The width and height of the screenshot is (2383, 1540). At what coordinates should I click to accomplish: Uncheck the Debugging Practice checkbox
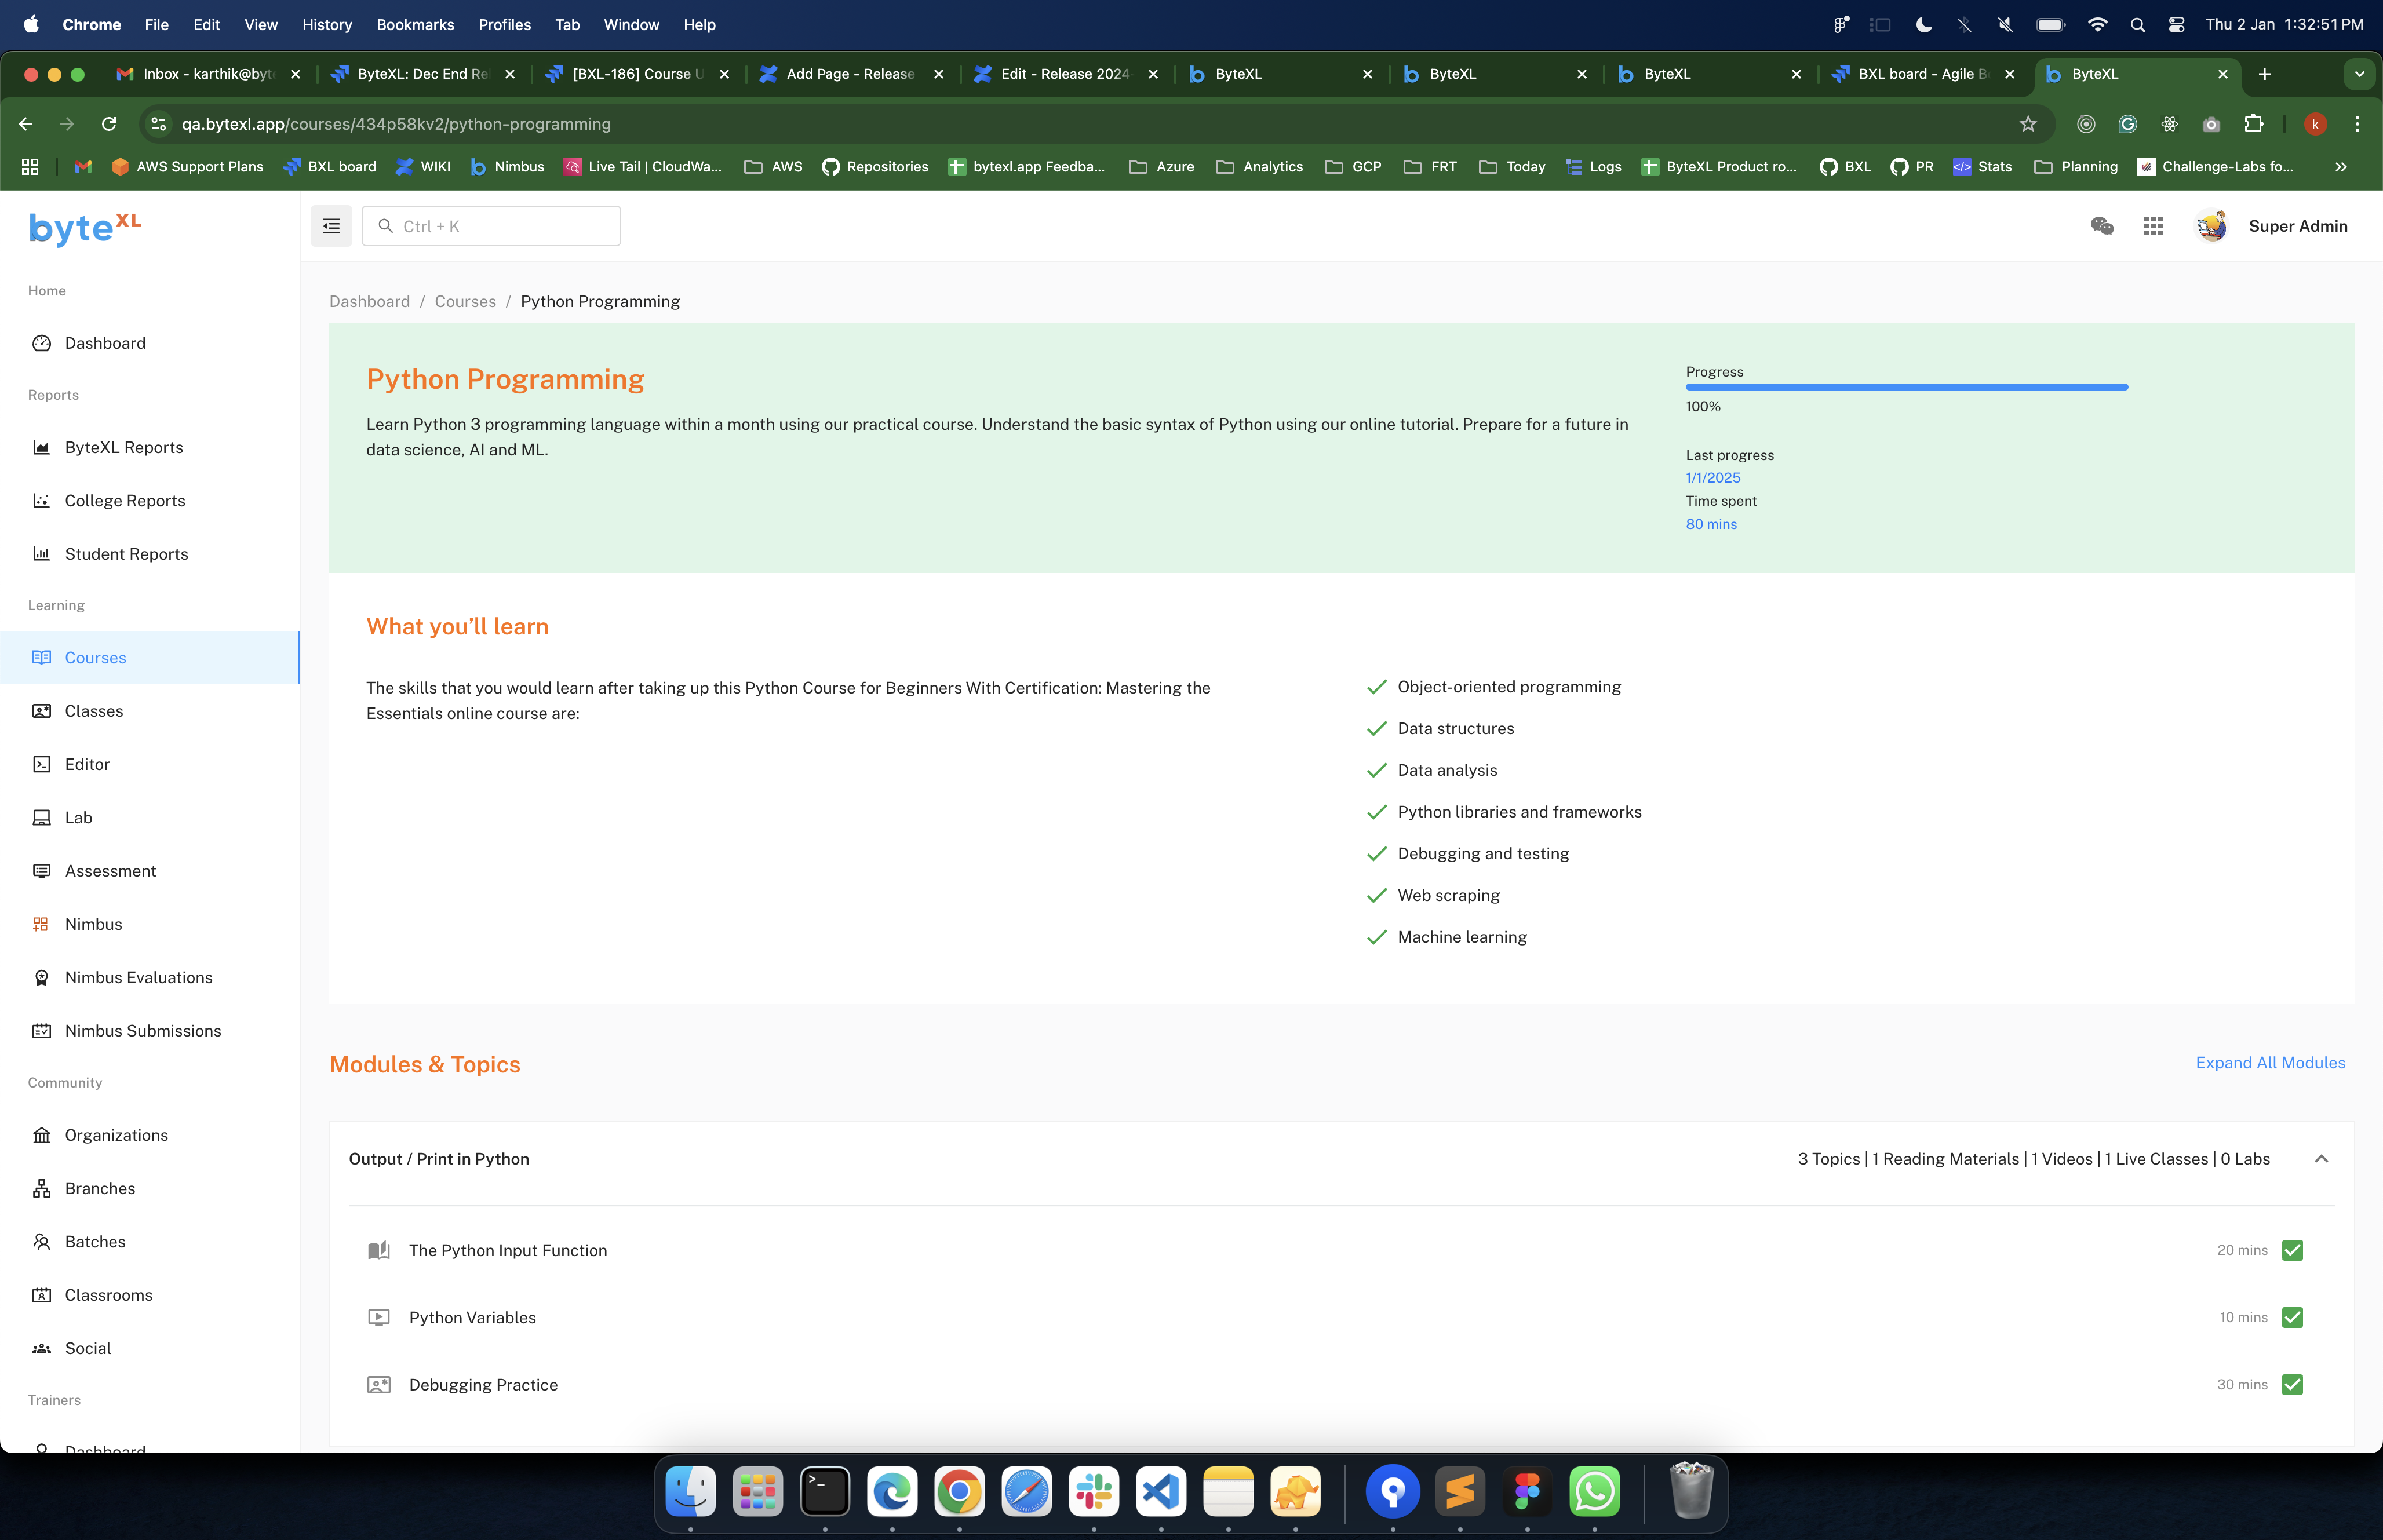(2292, 1384)
